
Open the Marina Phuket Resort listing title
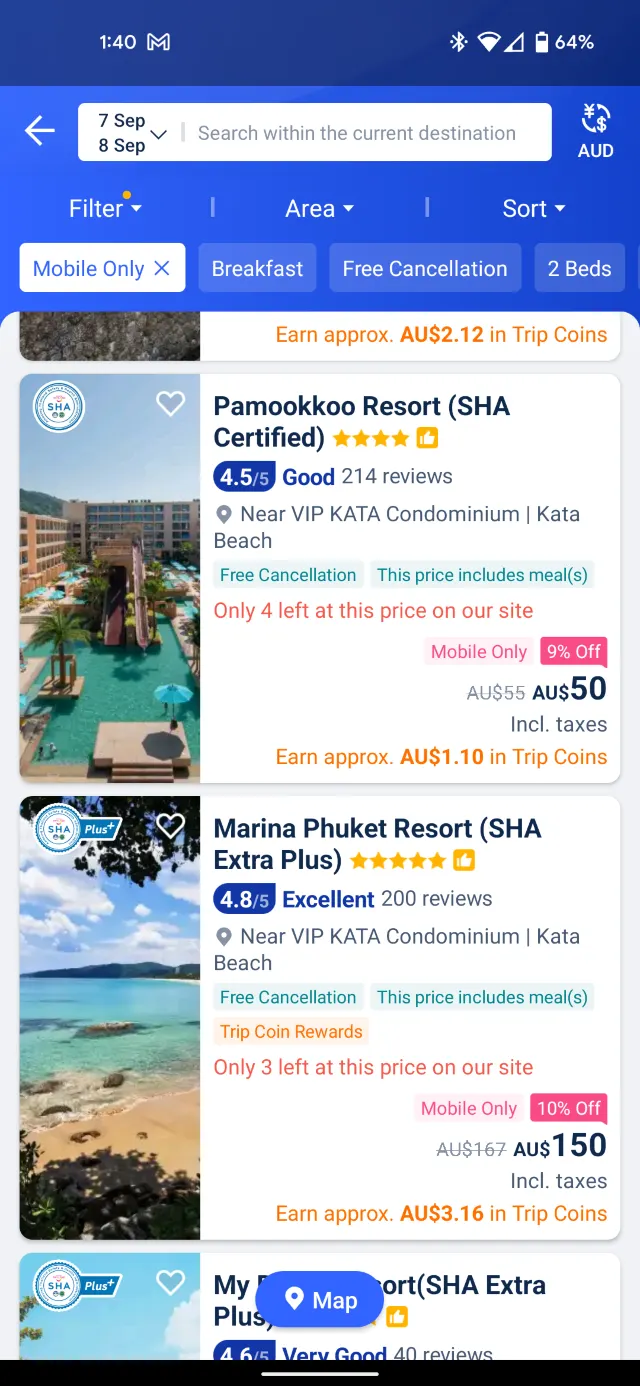click(377, 843)
